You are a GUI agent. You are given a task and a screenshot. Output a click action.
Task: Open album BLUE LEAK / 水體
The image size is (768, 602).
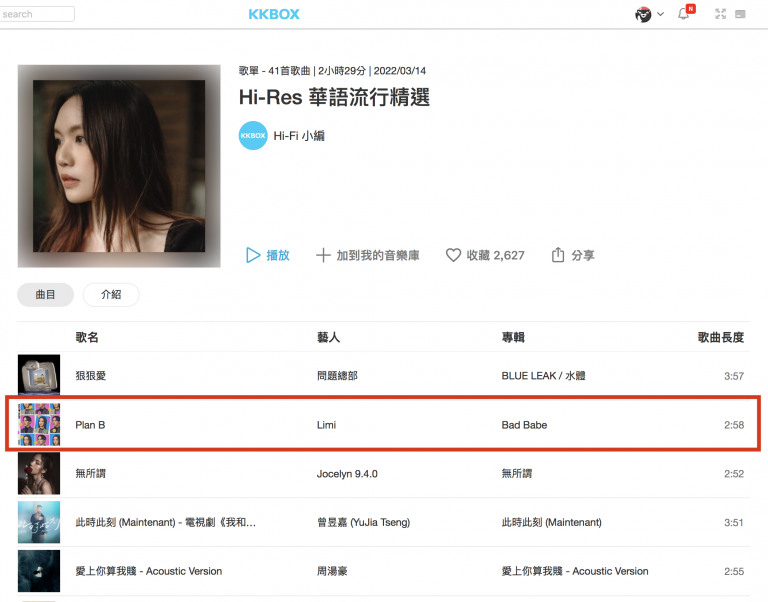(x=541, y=376)
